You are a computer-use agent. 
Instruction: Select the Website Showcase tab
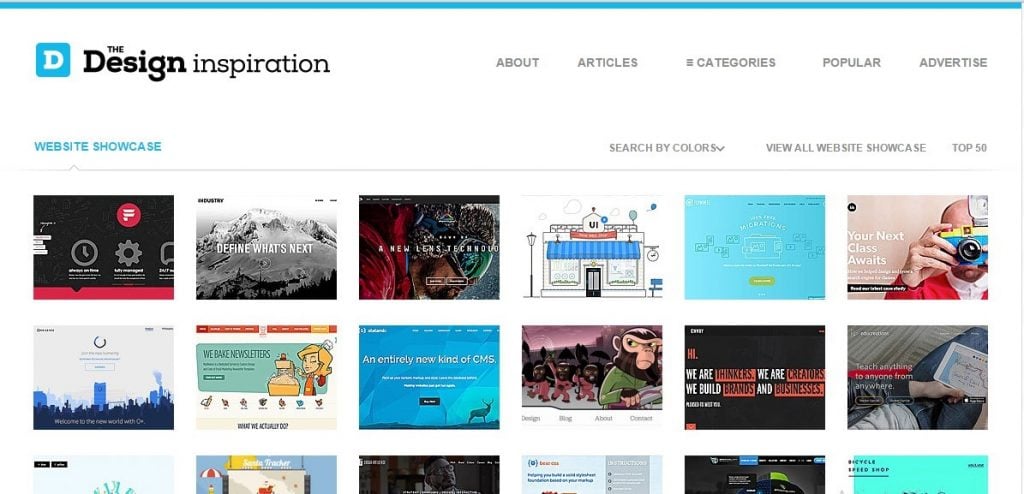point(98,146)
